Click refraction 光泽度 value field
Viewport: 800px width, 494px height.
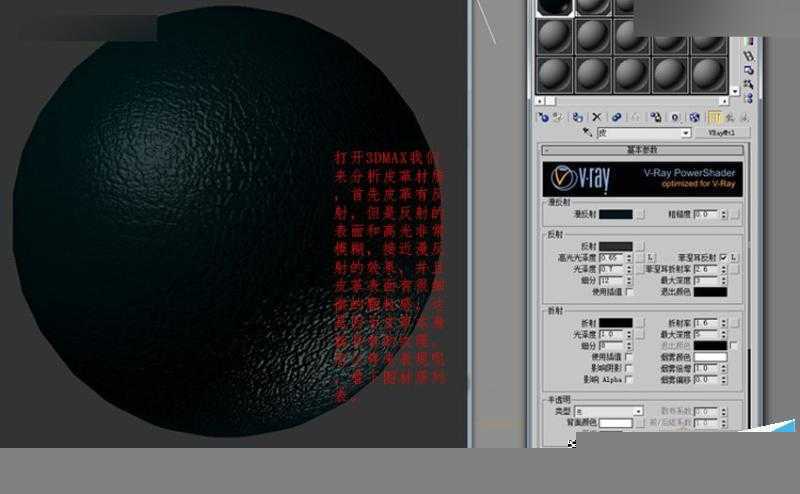[x=612, y=334]
